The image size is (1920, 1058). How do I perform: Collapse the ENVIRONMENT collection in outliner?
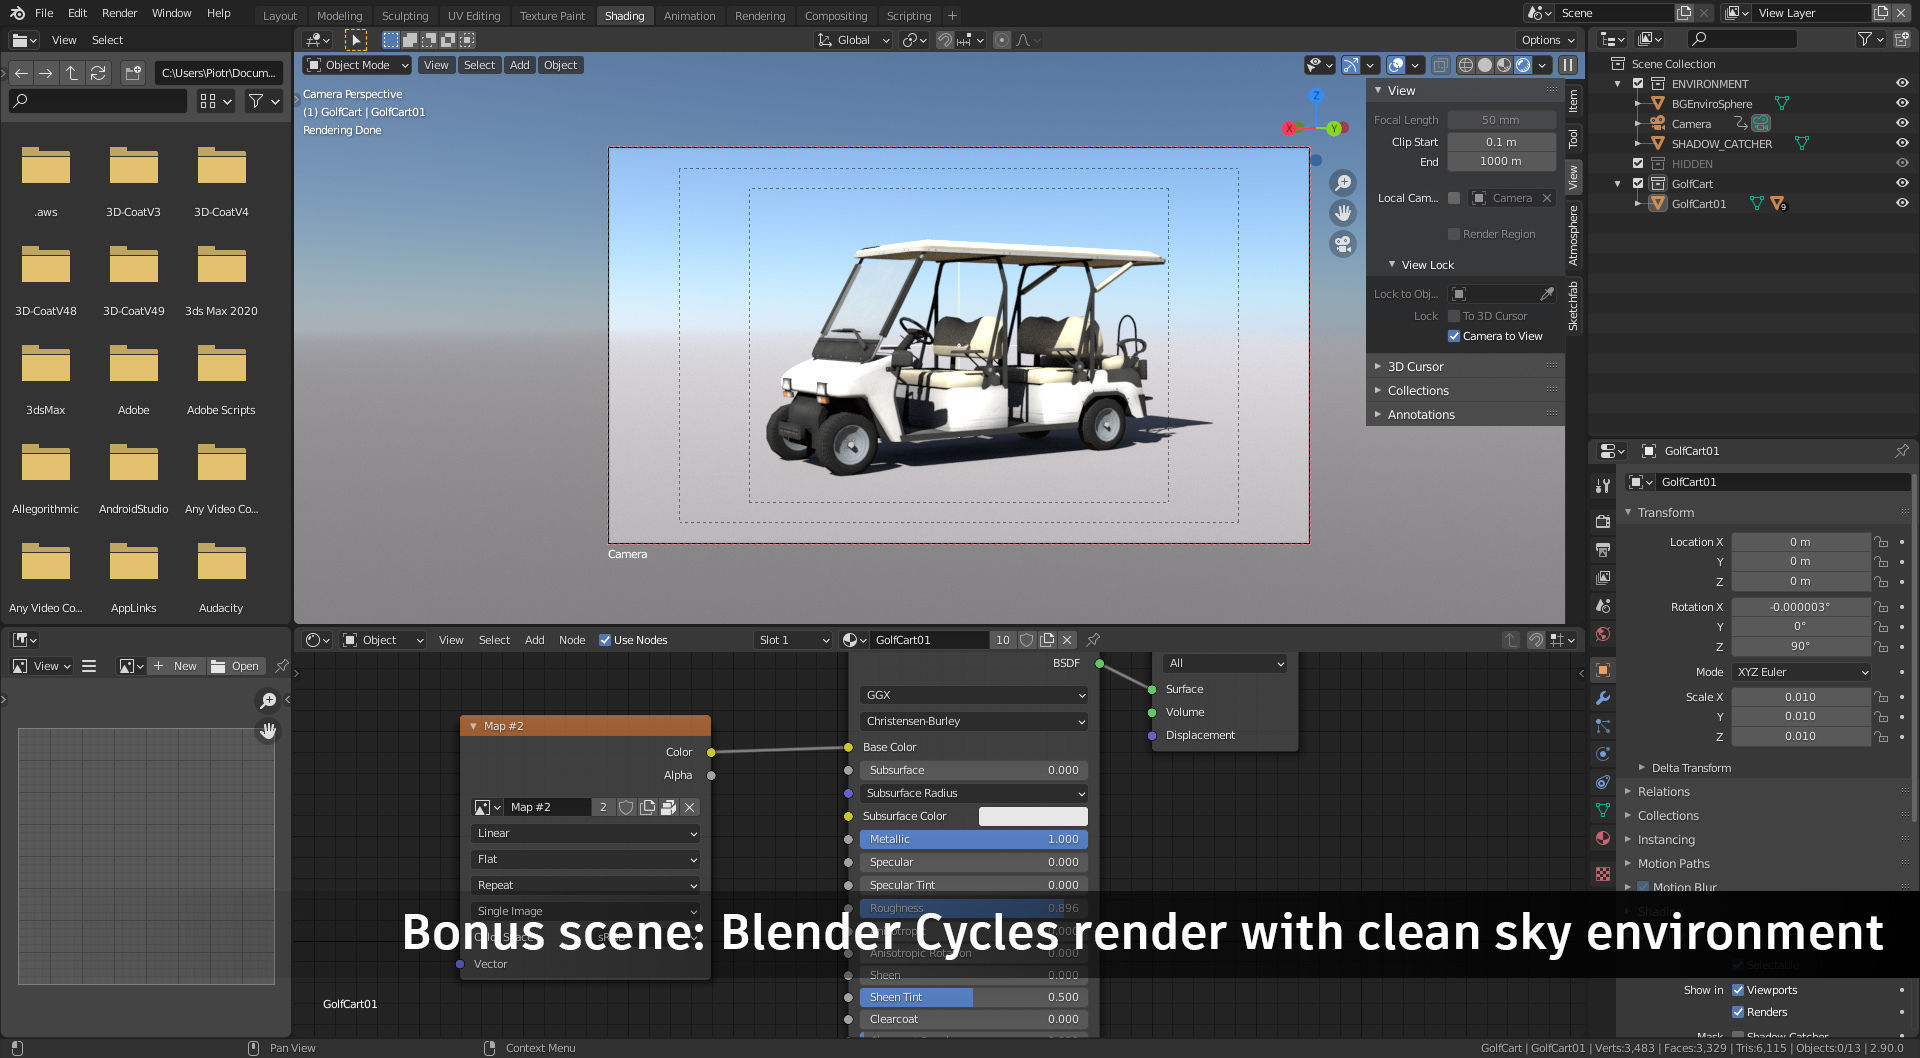(x=1618, y=84)
